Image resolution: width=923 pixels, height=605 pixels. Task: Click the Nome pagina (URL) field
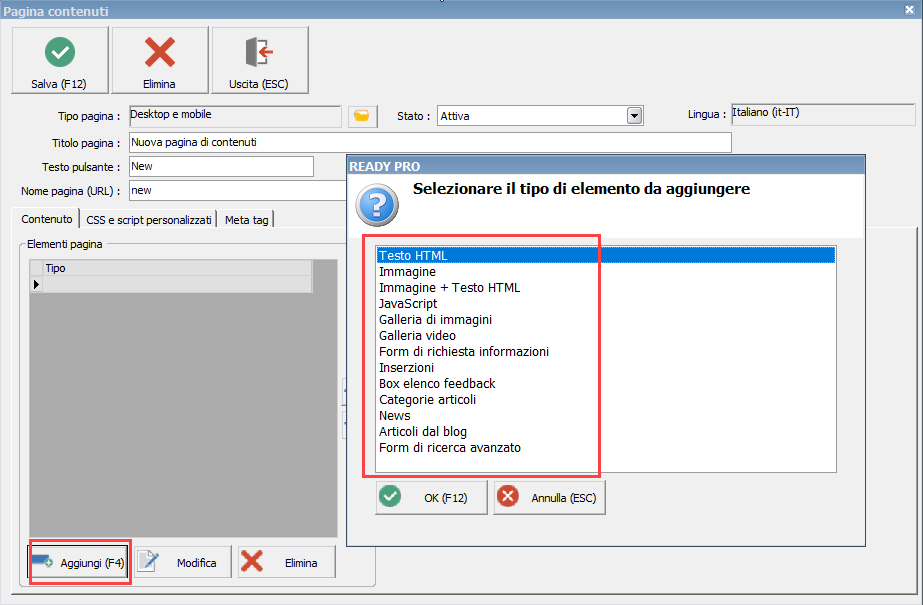coord(238,191)
